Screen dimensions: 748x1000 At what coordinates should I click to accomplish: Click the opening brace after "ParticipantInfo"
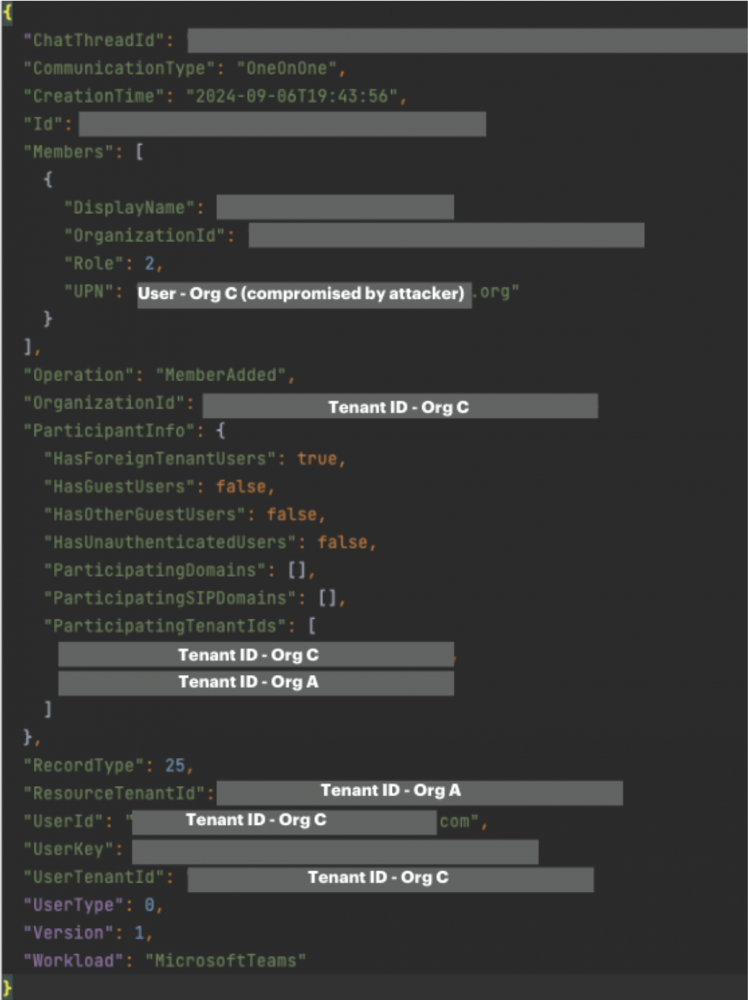point(221,431)
